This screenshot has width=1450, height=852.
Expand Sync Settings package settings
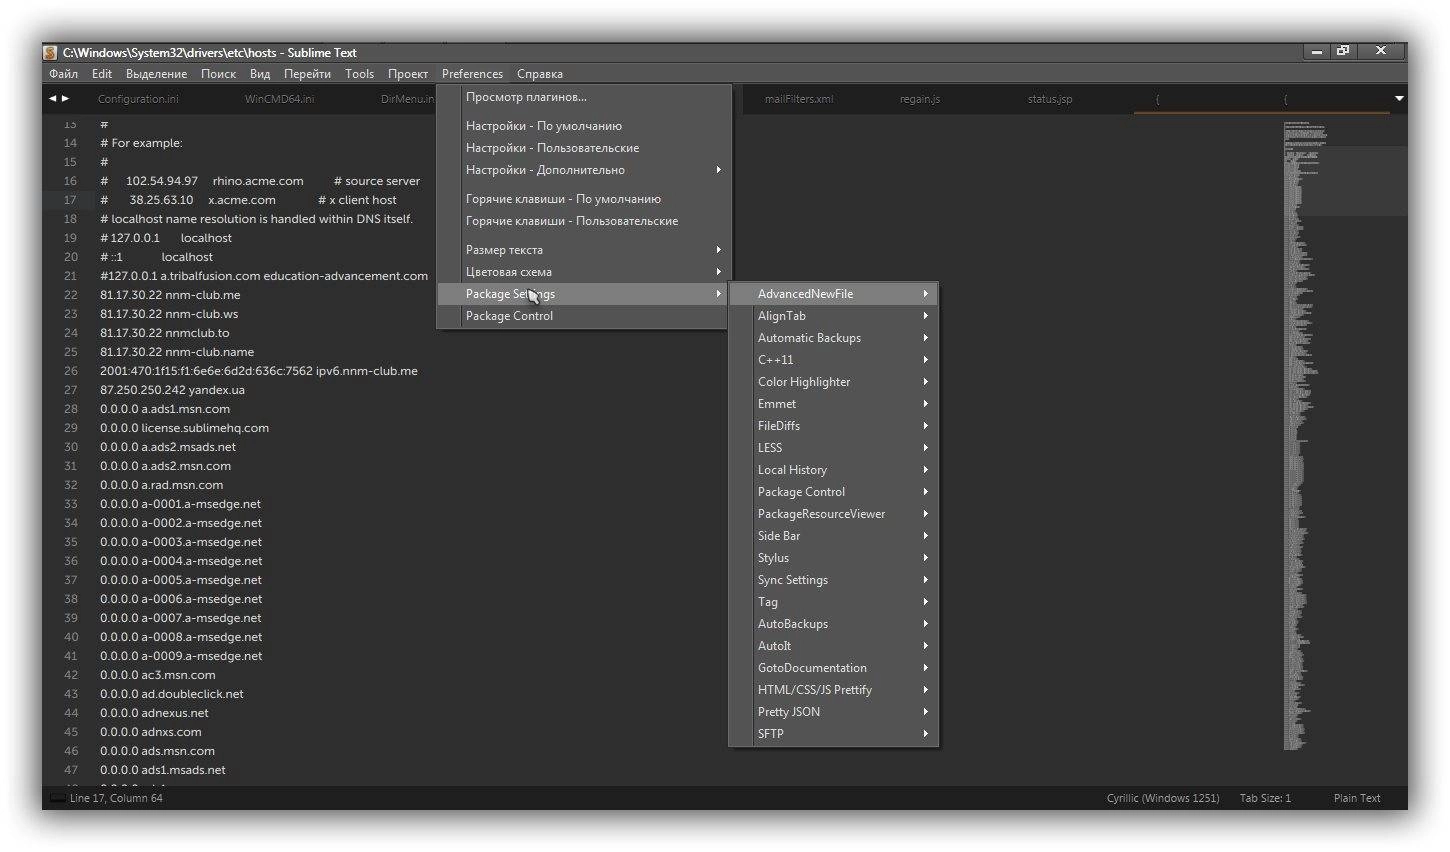click(833, 580)
